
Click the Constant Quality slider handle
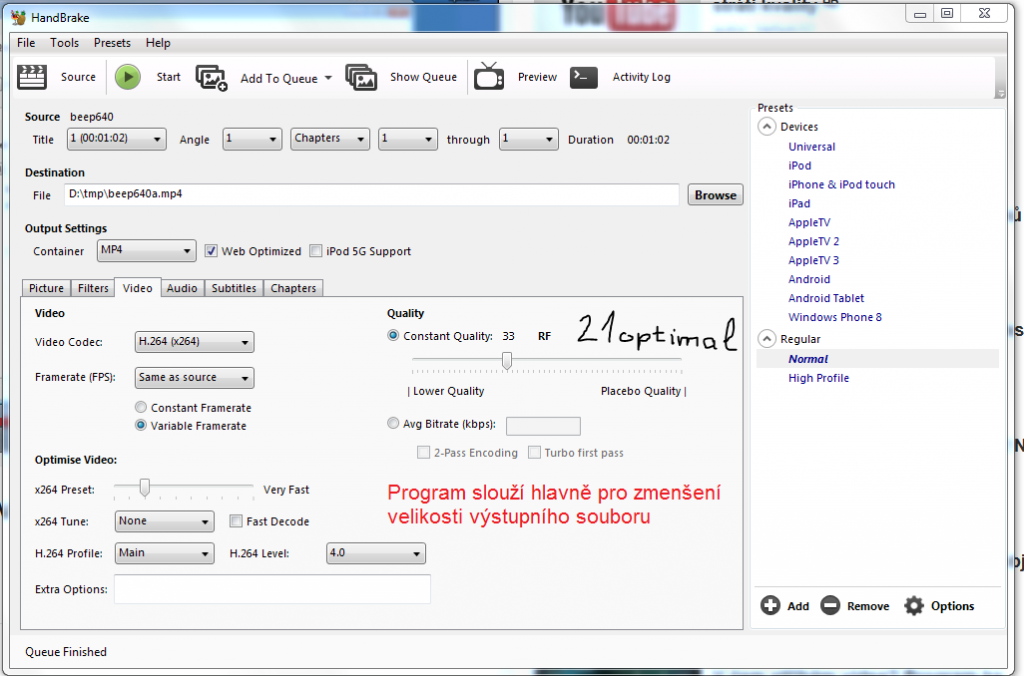coord(507,360)
